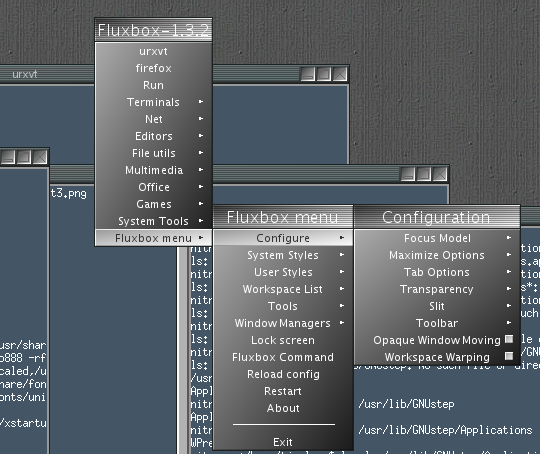Expand the Games submenu arrow

(201, 204)
